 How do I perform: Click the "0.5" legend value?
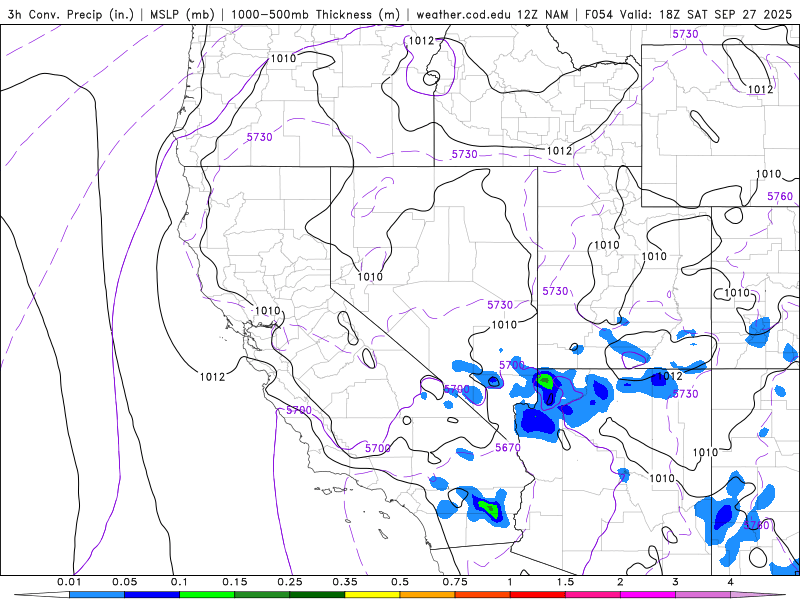pos(400,582)
